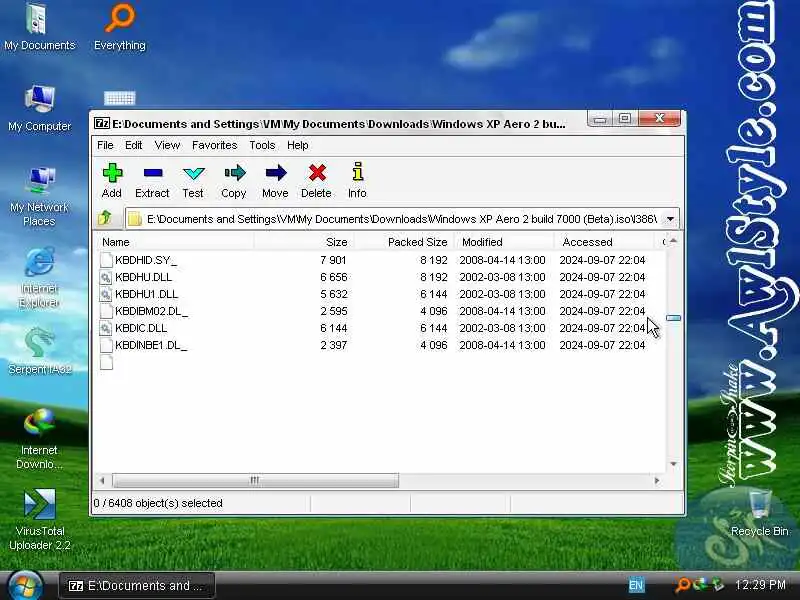Open SerpentIA32 desktop icon

pyautogui.click(x=39, y=351)
